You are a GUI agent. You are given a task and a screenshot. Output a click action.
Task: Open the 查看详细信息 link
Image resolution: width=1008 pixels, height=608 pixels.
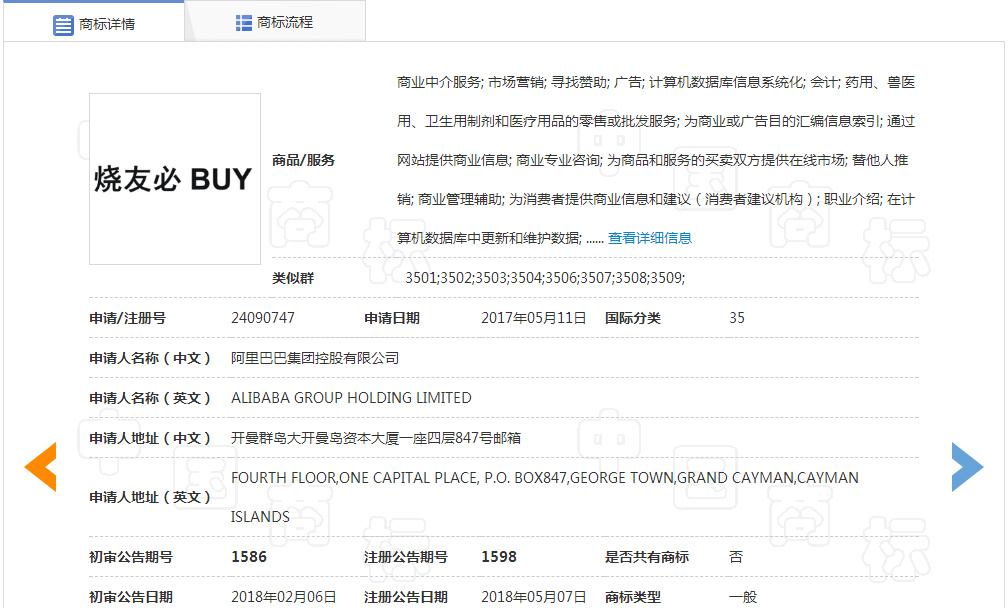click(650, 238)
